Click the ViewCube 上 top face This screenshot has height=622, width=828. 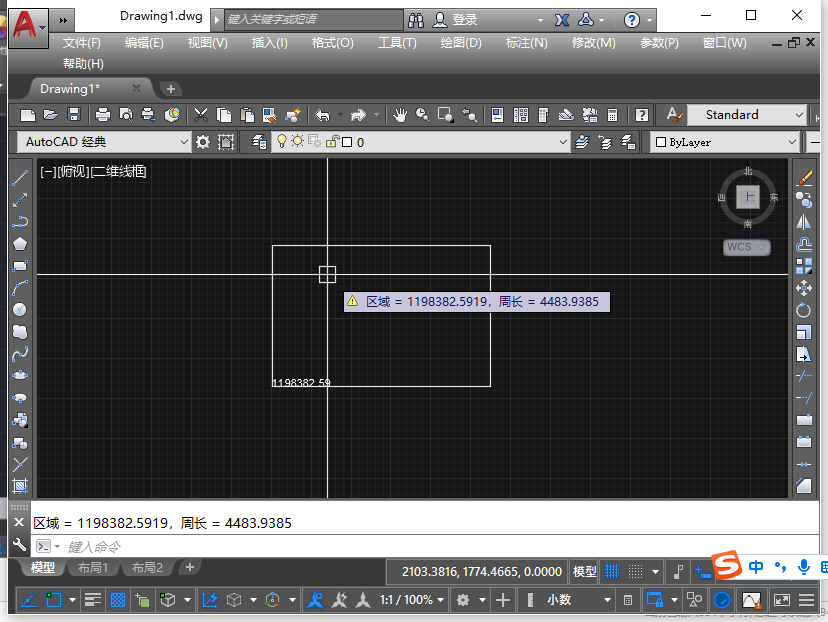coord(748,197)
